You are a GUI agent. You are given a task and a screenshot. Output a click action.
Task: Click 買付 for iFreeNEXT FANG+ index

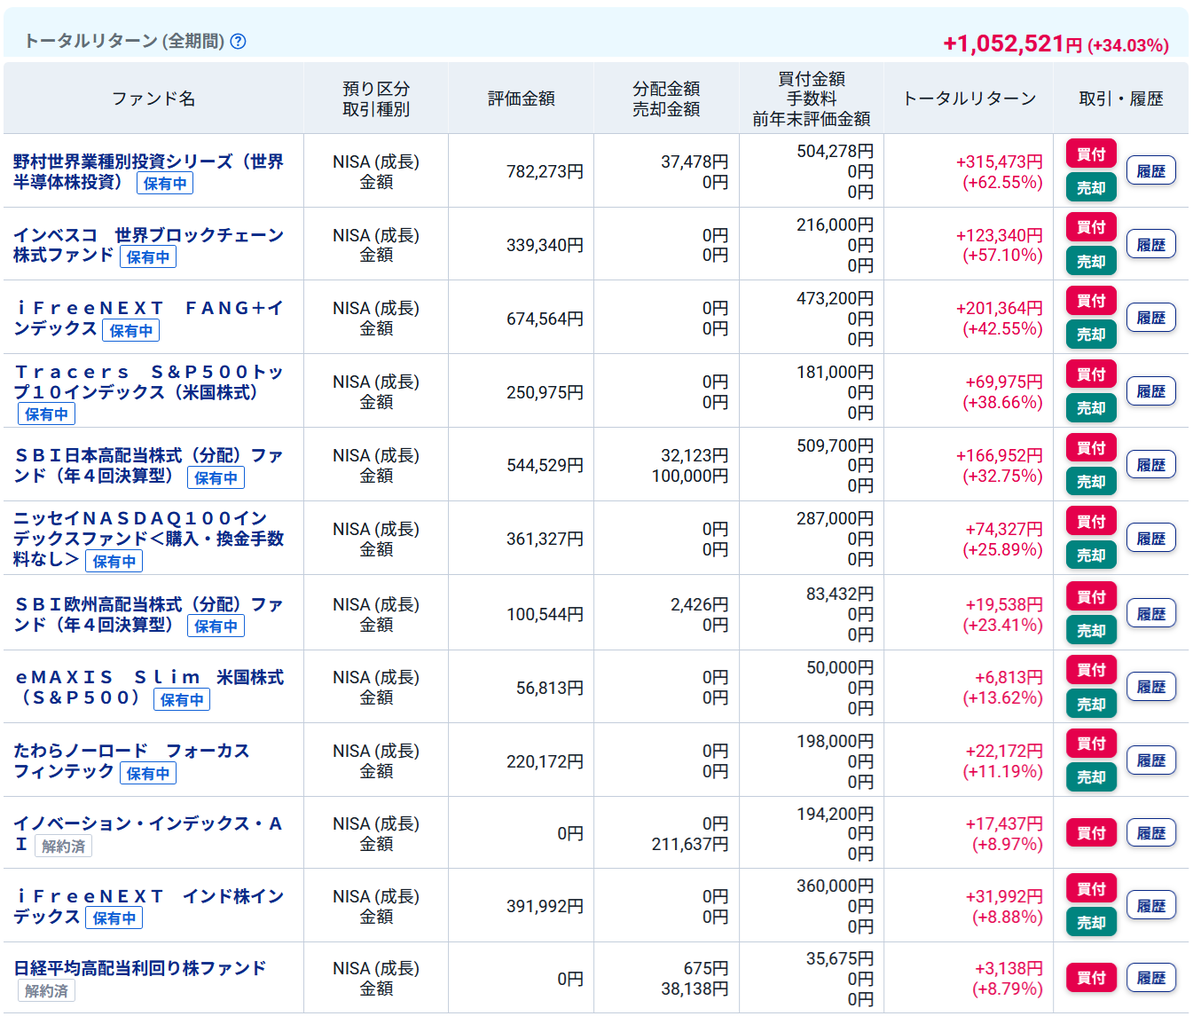(x=1091, y=301)
